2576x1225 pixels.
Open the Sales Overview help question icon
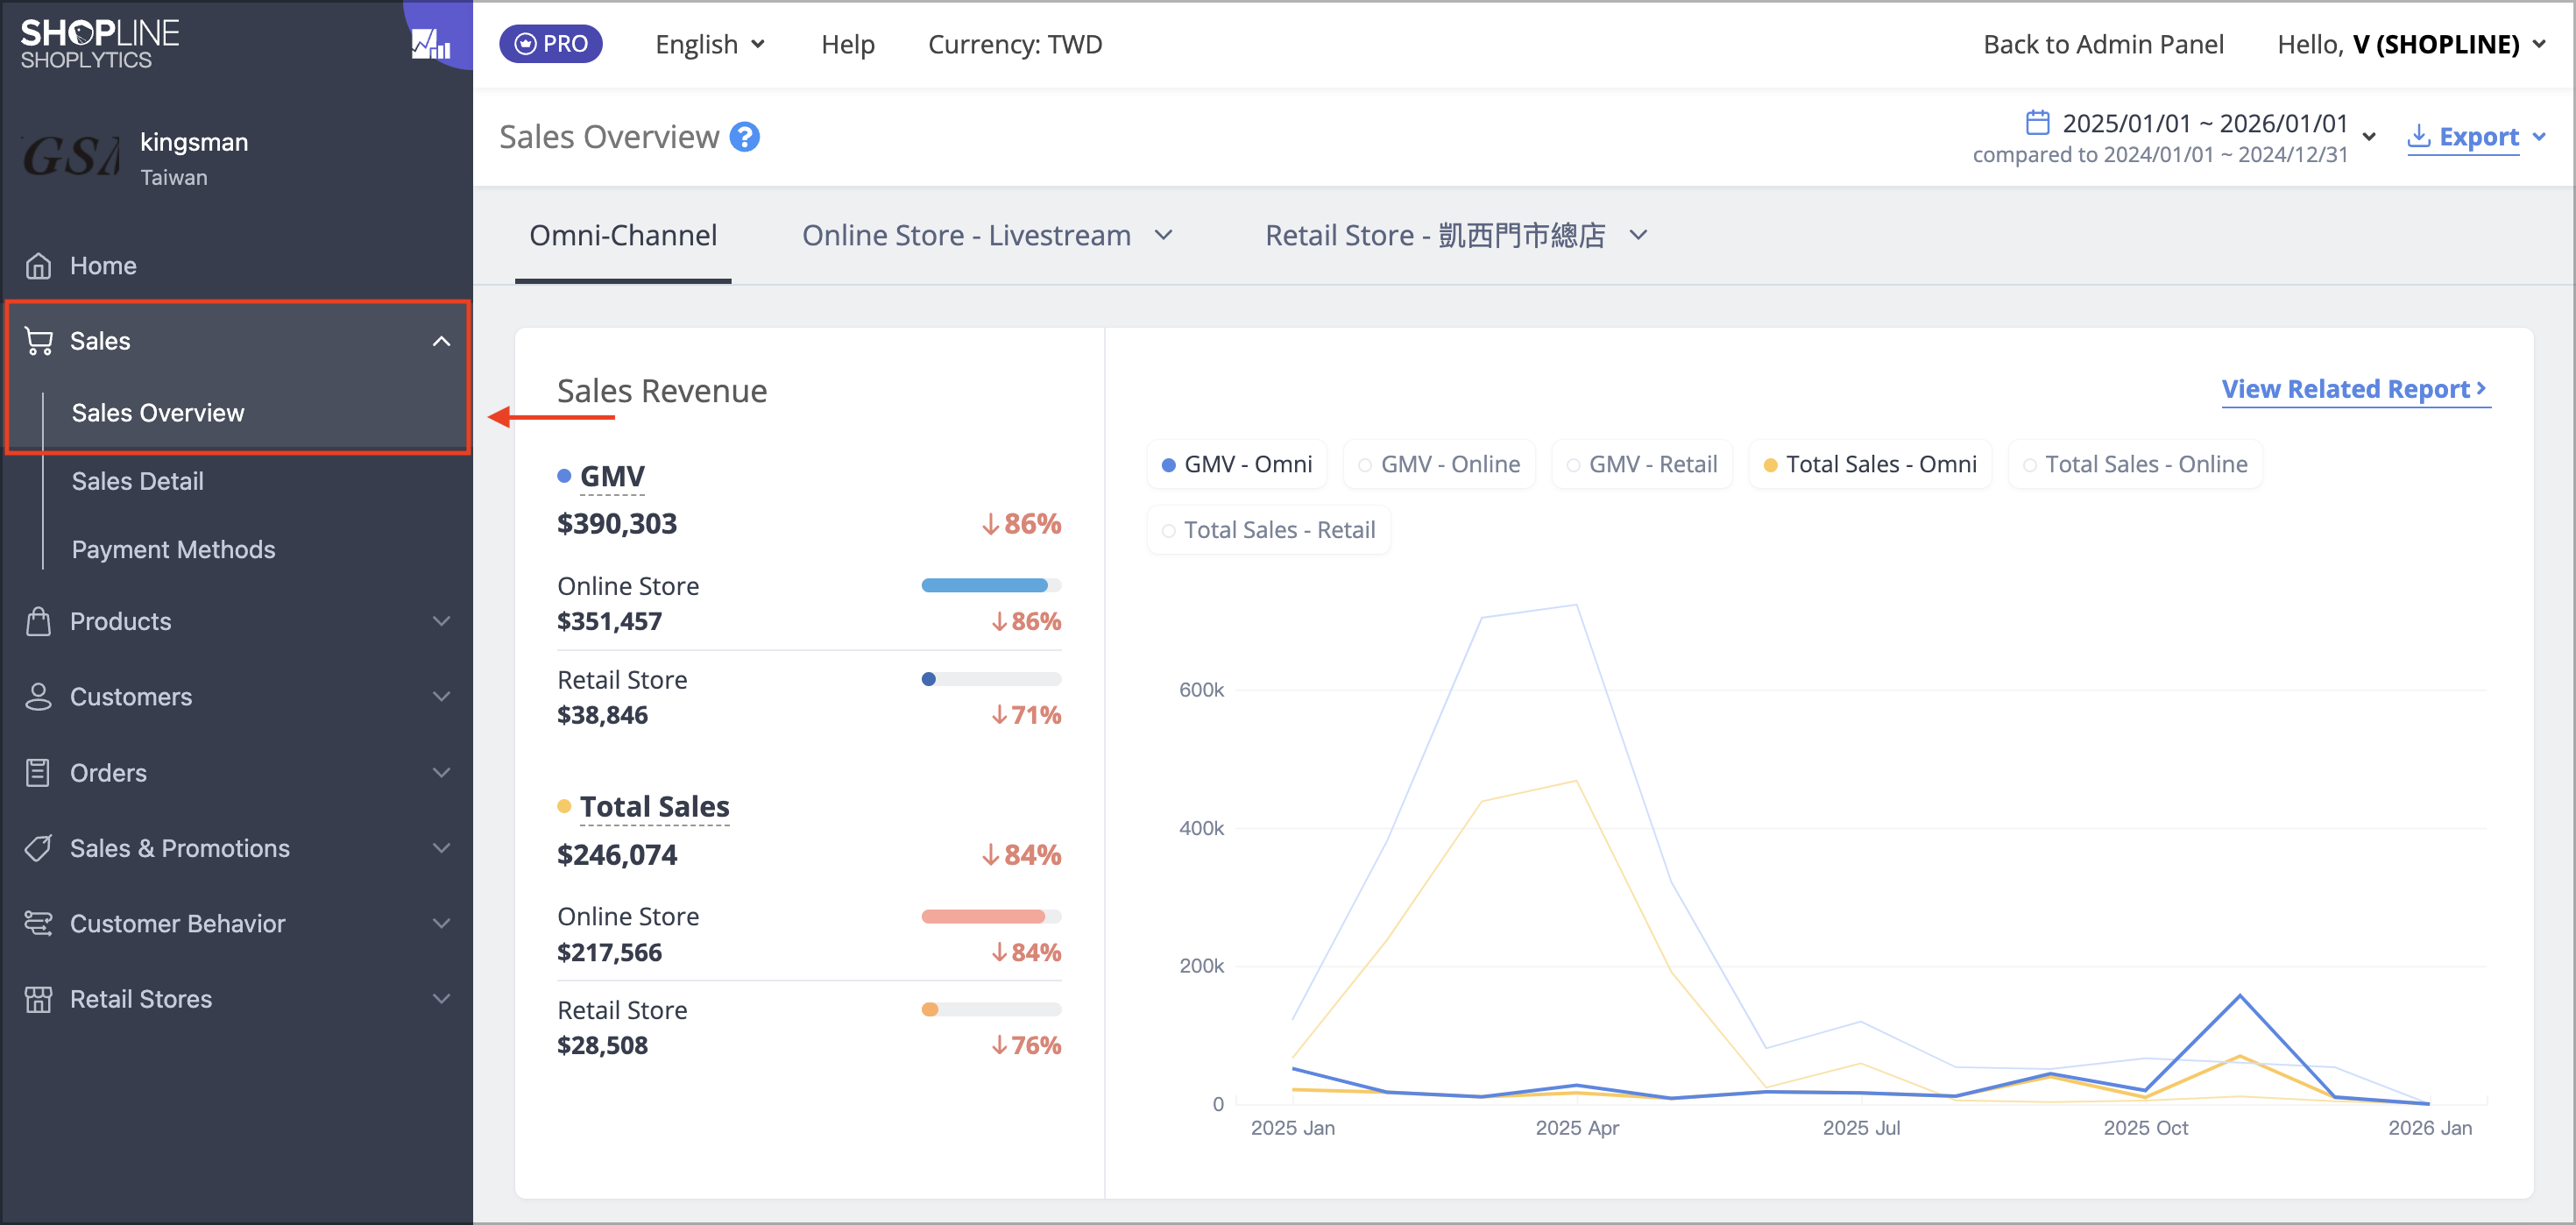[x=744, y=137]
